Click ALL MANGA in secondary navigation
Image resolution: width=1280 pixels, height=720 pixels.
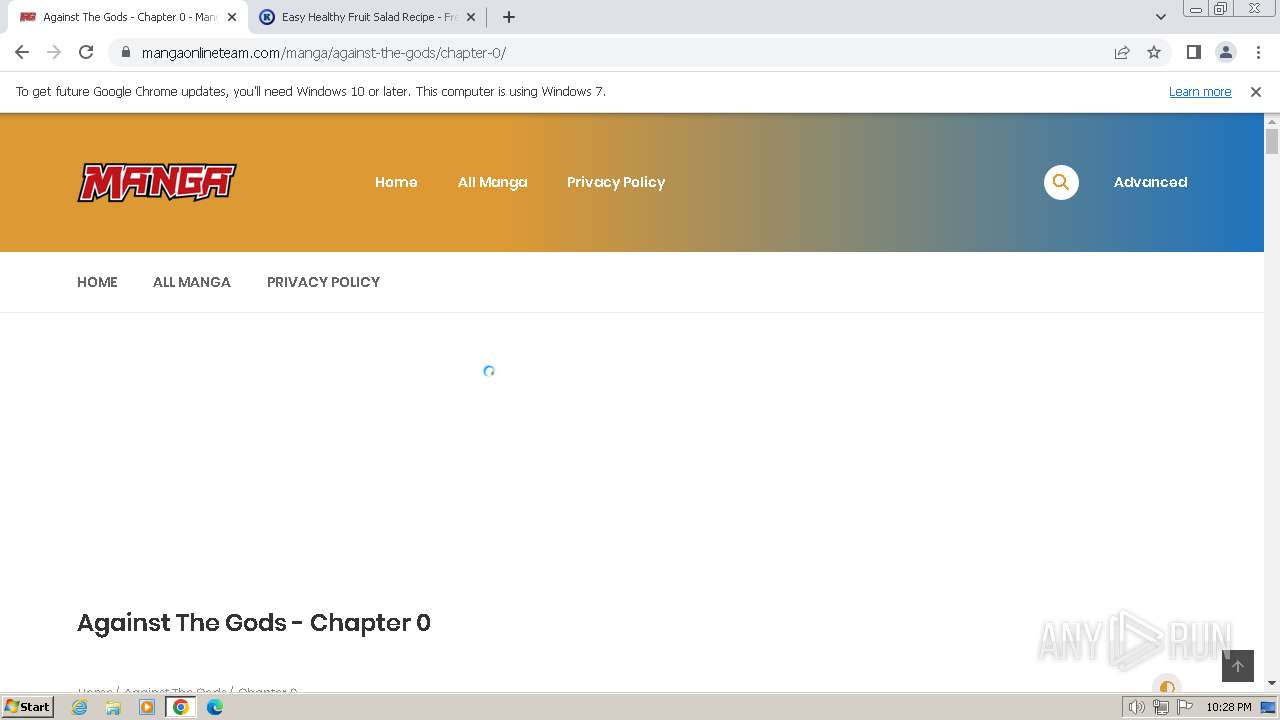click(x=192, y=282)
